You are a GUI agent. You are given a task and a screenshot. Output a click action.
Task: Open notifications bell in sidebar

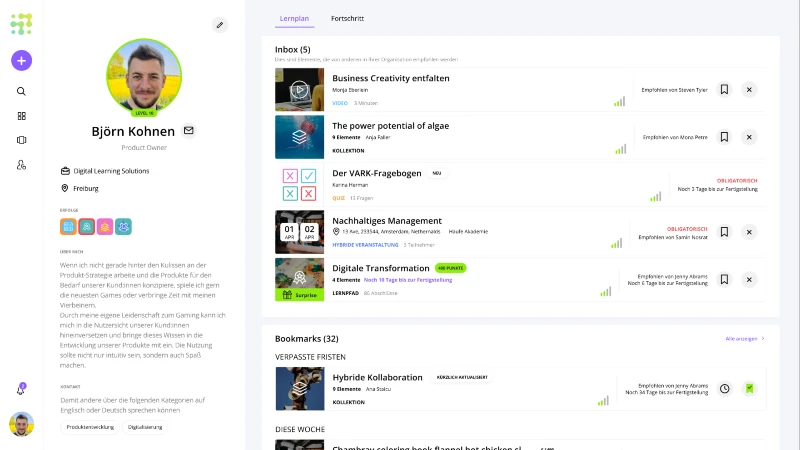(x=21, y=389)
